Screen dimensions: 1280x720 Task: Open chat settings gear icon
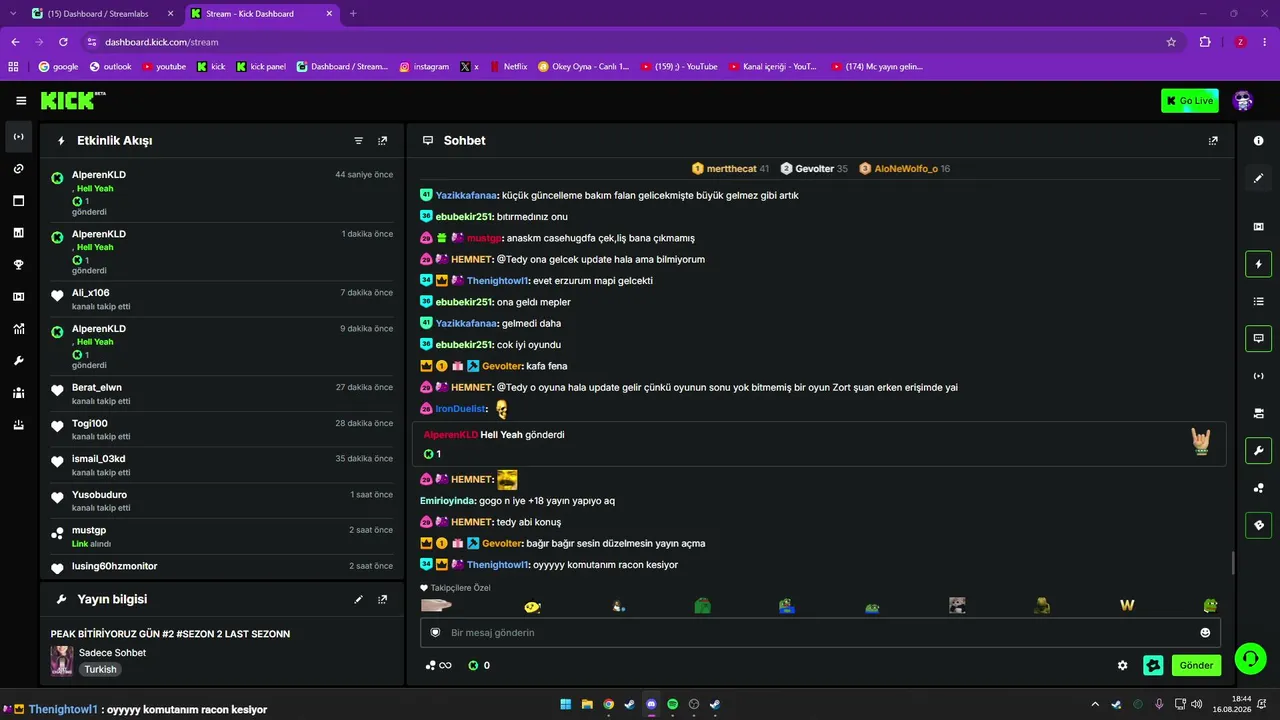[x=1122, y=665]
